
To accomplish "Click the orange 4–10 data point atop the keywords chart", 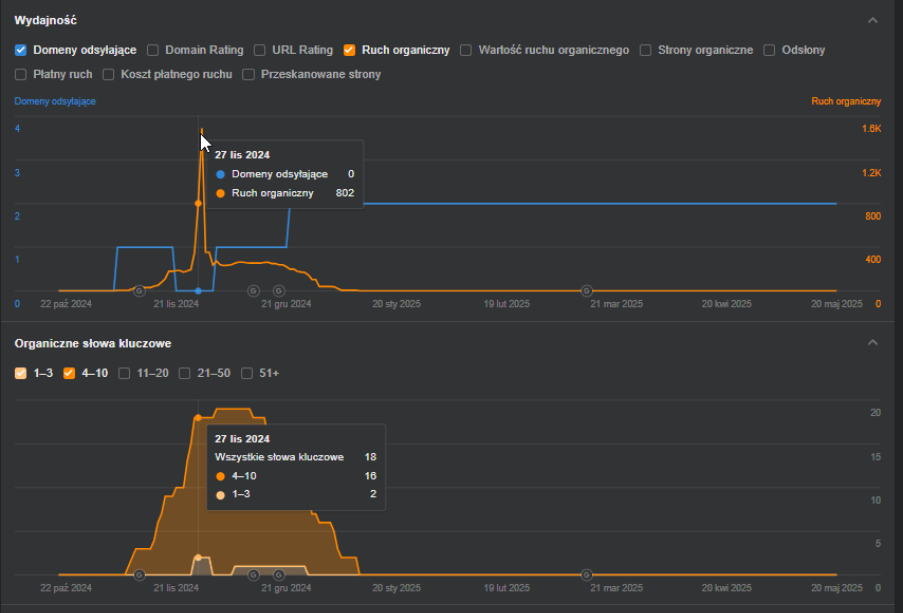I will pos(198,418).
